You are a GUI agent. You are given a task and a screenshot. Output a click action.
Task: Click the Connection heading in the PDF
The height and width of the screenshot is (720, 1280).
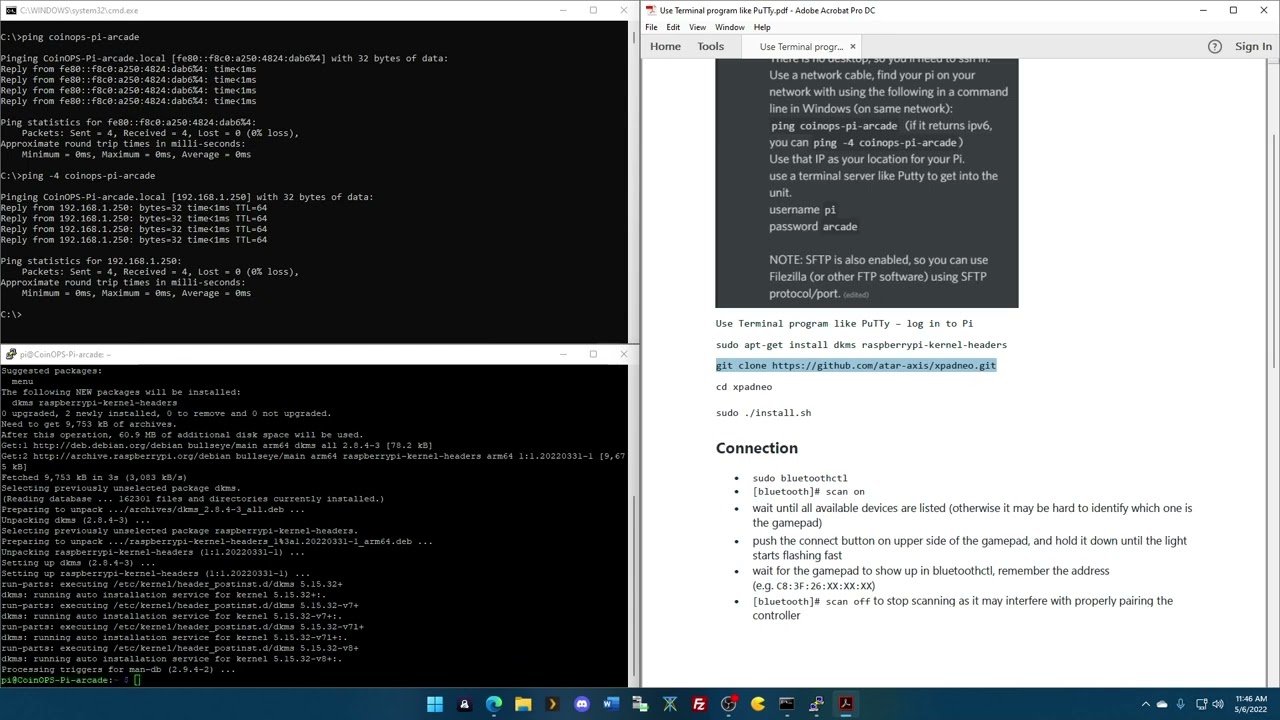757,448
